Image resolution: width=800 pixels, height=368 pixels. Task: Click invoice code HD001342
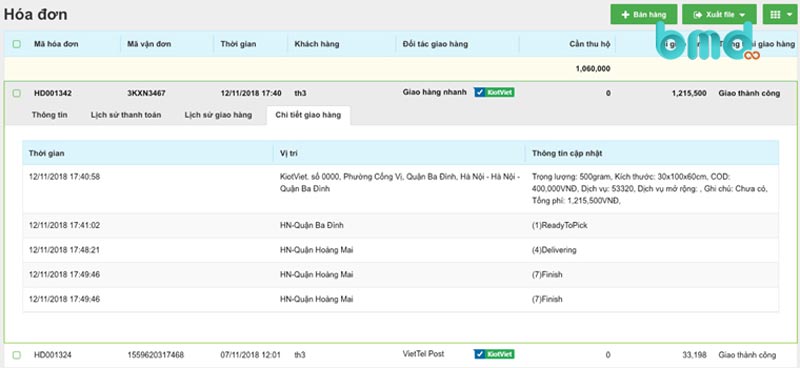tap(53, 93)
